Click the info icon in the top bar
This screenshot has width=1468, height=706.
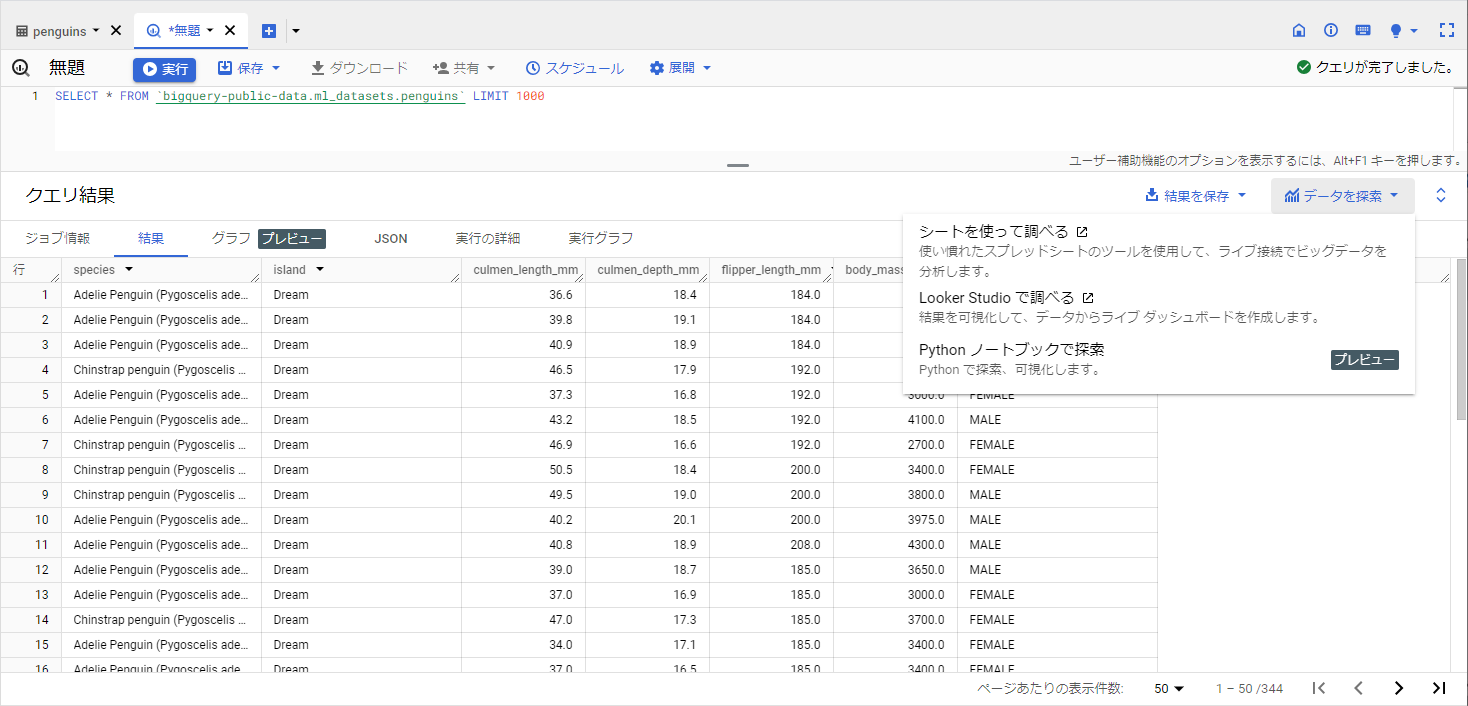coord(1330,30)
